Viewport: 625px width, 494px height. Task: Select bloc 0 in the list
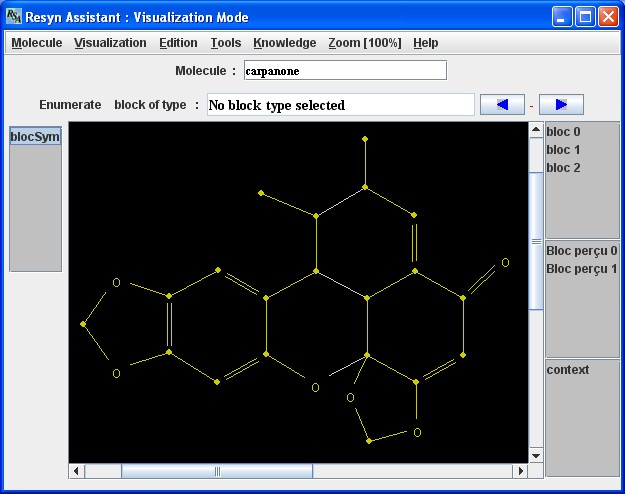[563, 132]
